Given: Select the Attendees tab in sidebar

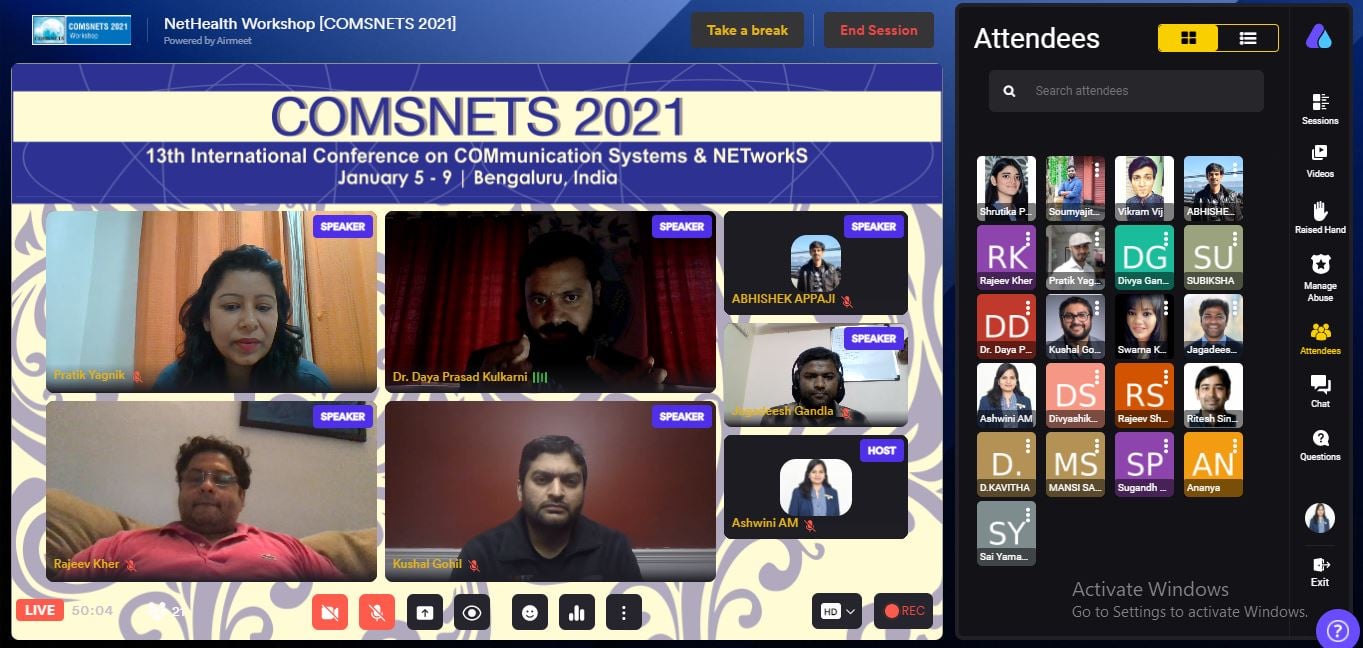Looking at the screenshot, I should pos(1320,338).
